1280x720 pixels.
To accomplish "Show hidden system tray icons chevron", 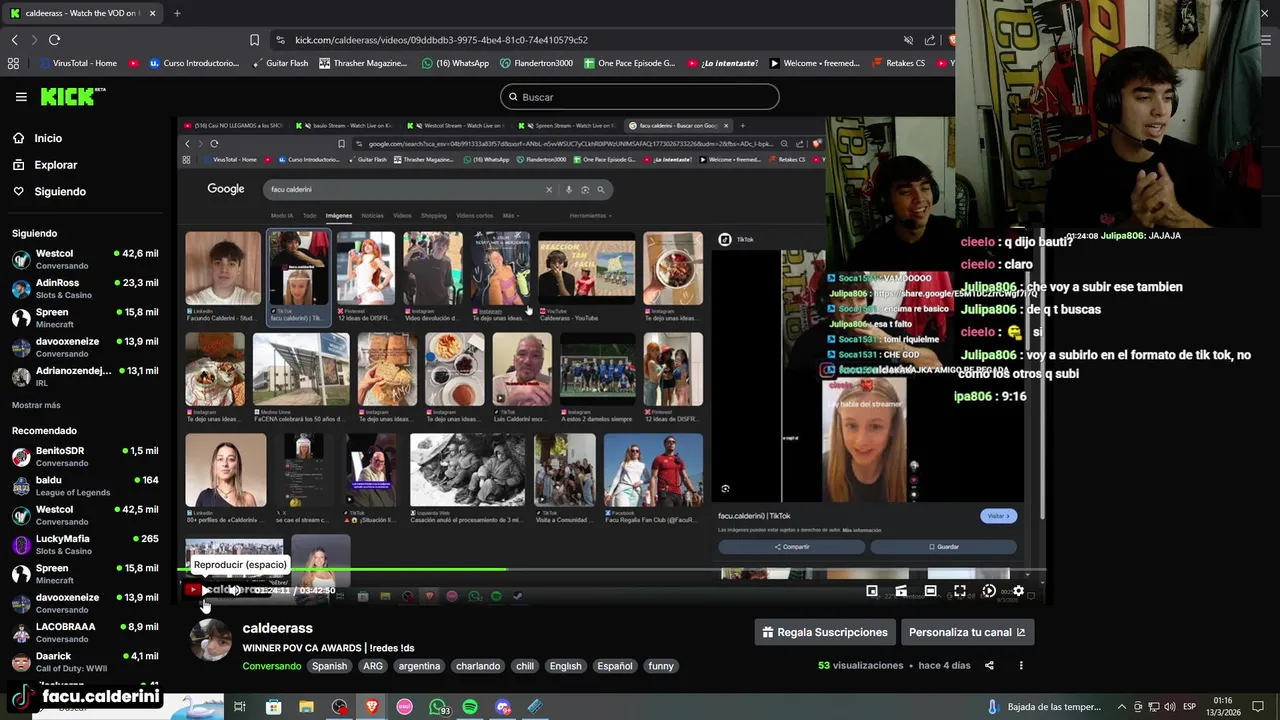I will tap(1120, 707).
